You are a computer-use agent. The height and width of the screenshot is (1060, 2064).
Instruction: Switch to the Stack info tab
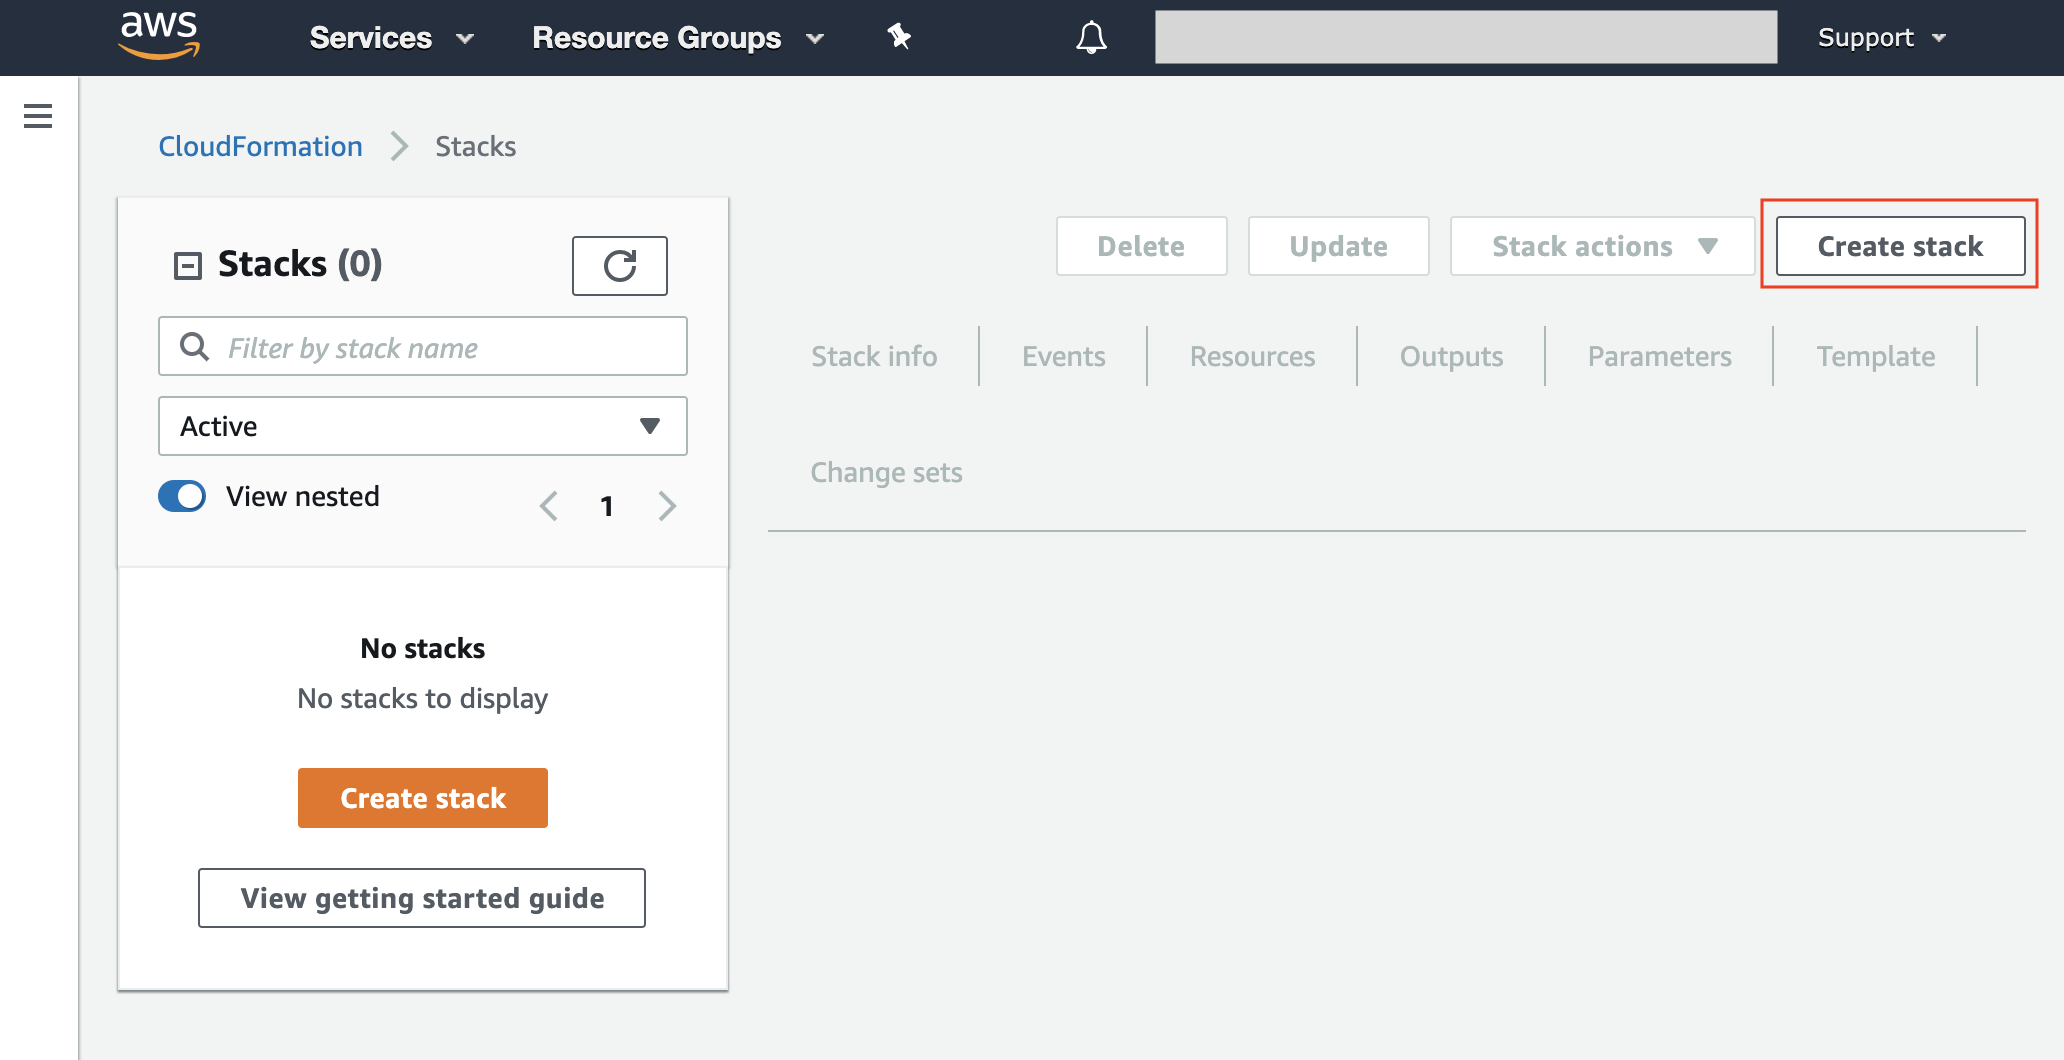tap(874, 356)
